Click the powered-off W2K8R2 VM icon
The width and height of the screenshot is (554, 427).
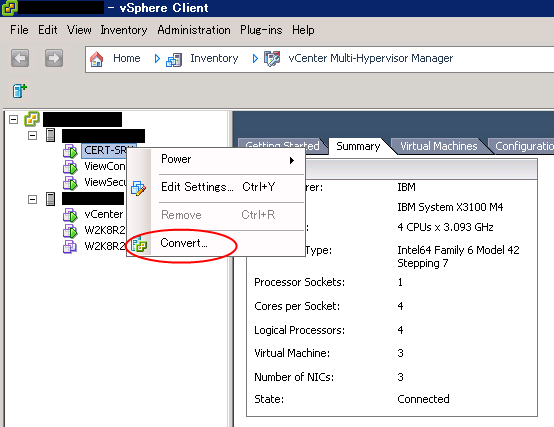(x=70, y=247)
